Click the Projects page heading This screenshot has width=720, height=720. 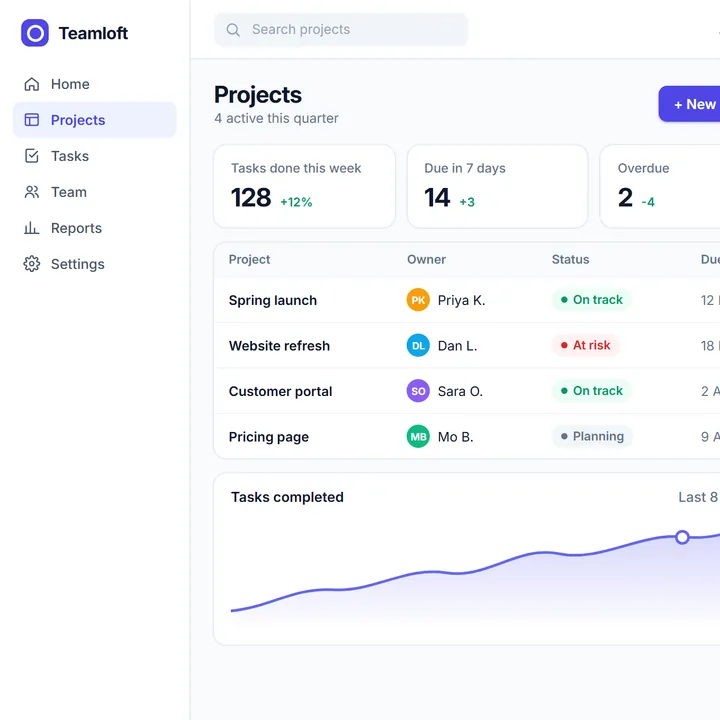pyautogui.click(x=258, y=95)
